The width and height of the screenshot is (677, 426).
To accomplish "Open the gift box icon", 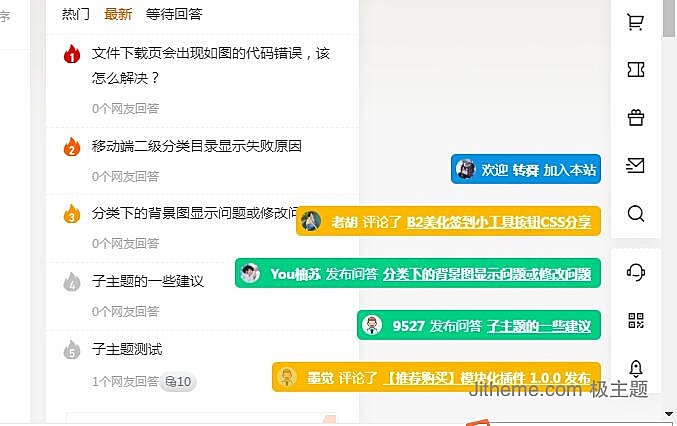I will pos(636,117).
